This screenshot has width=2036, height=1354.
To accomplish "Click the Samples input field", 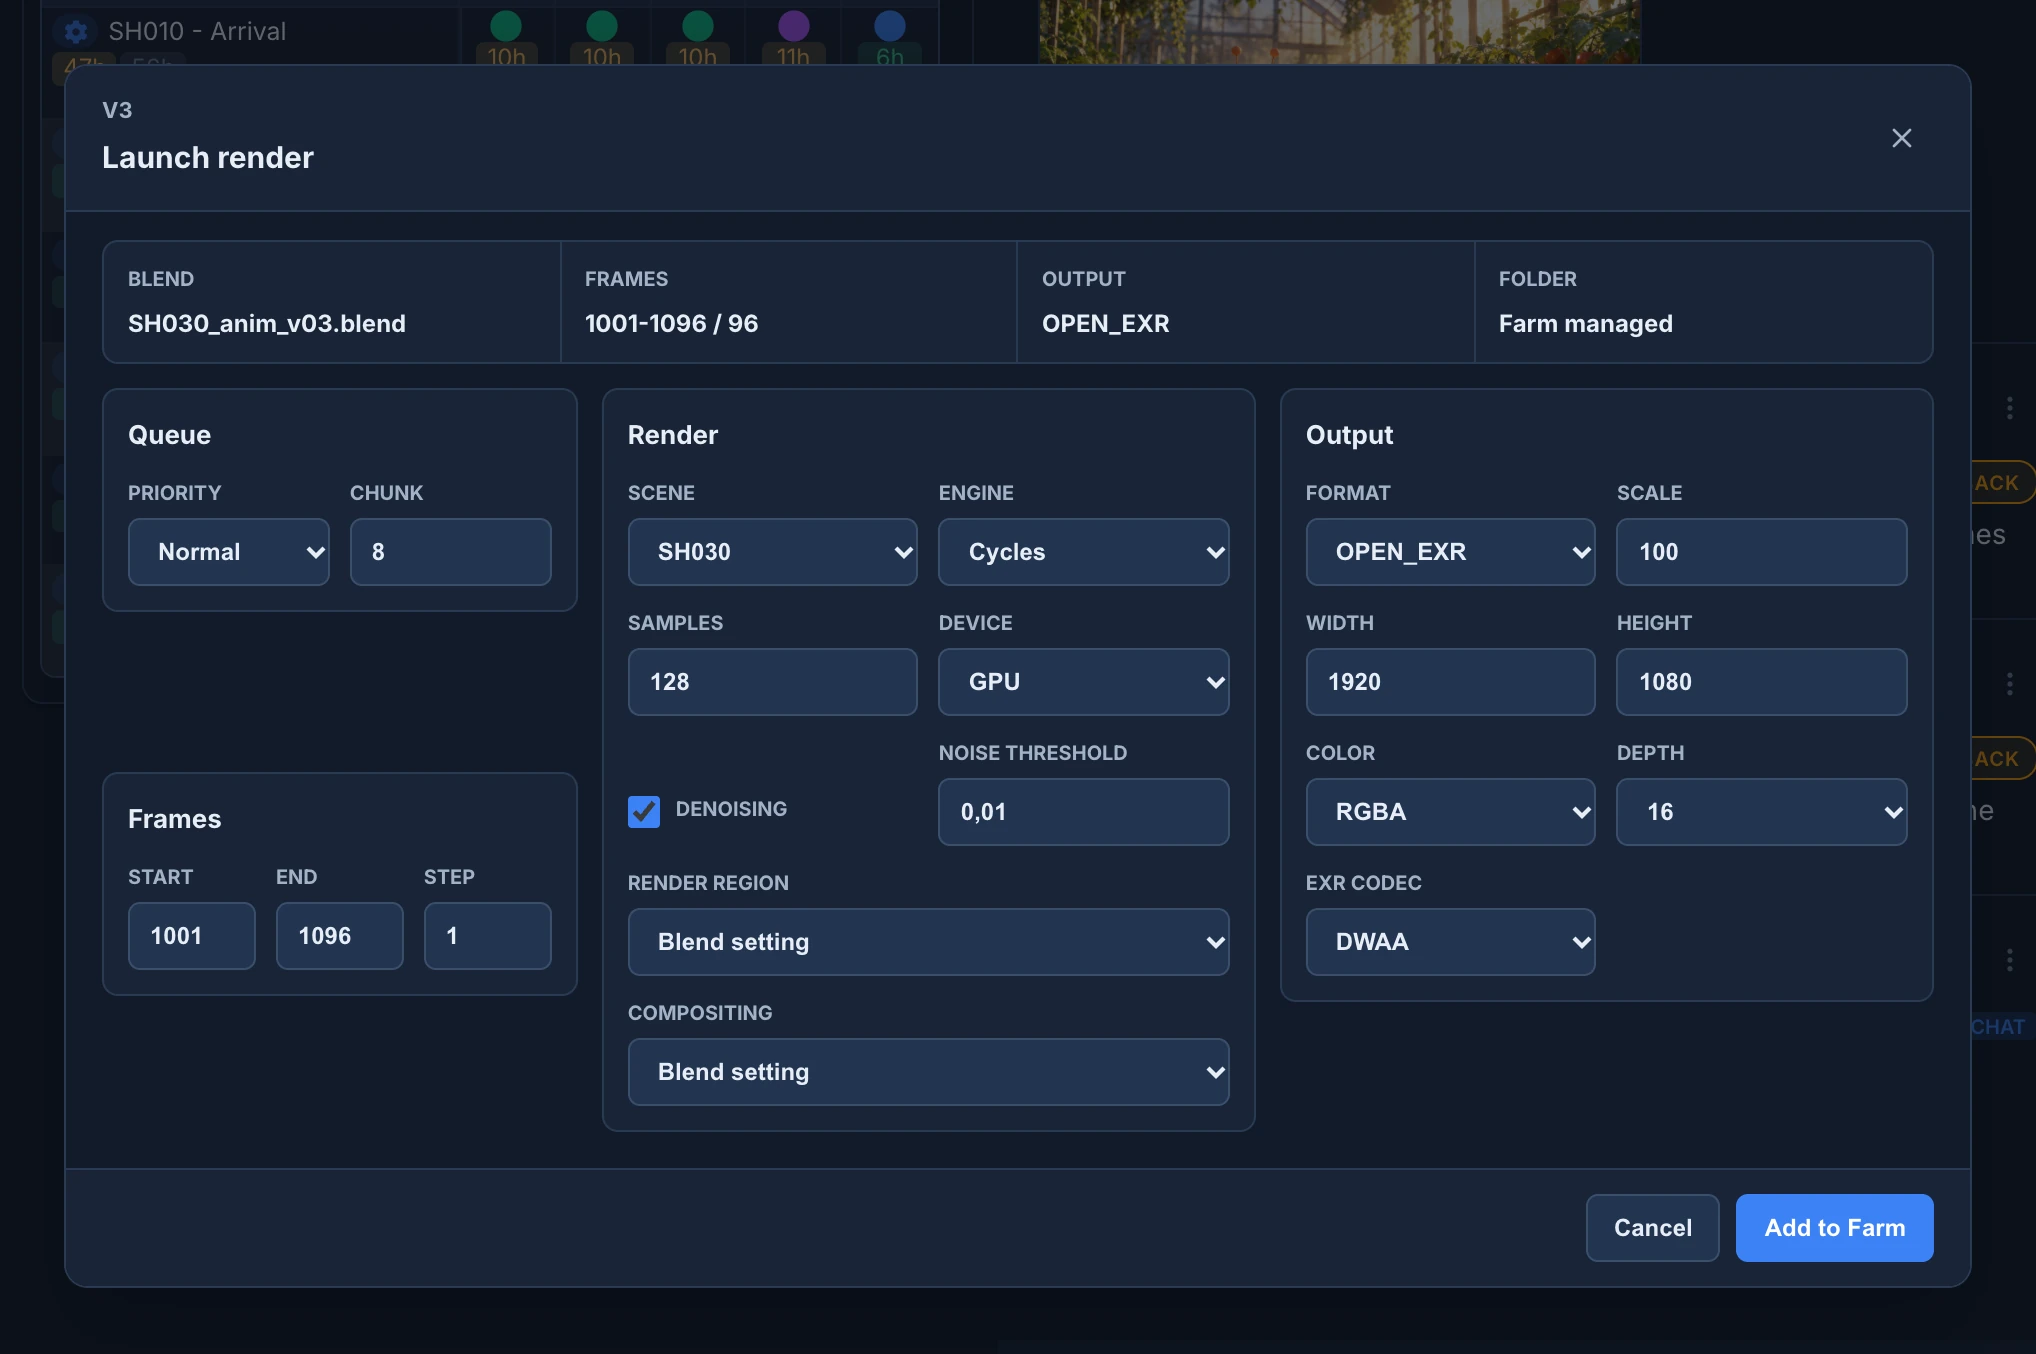I will click(x=772, y=682).
